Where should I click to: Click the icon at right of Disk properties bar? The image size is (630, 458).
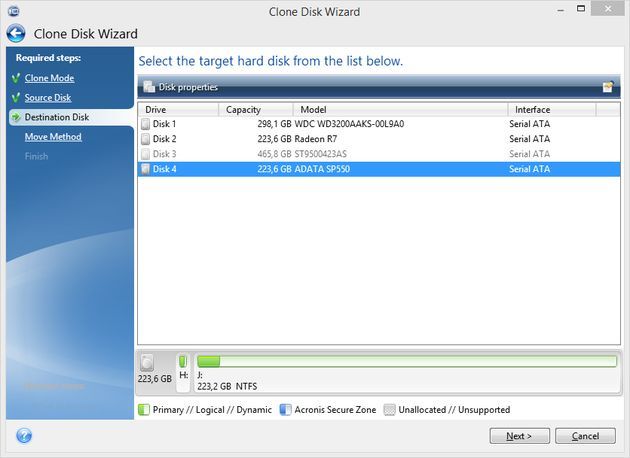pos(608,86)
